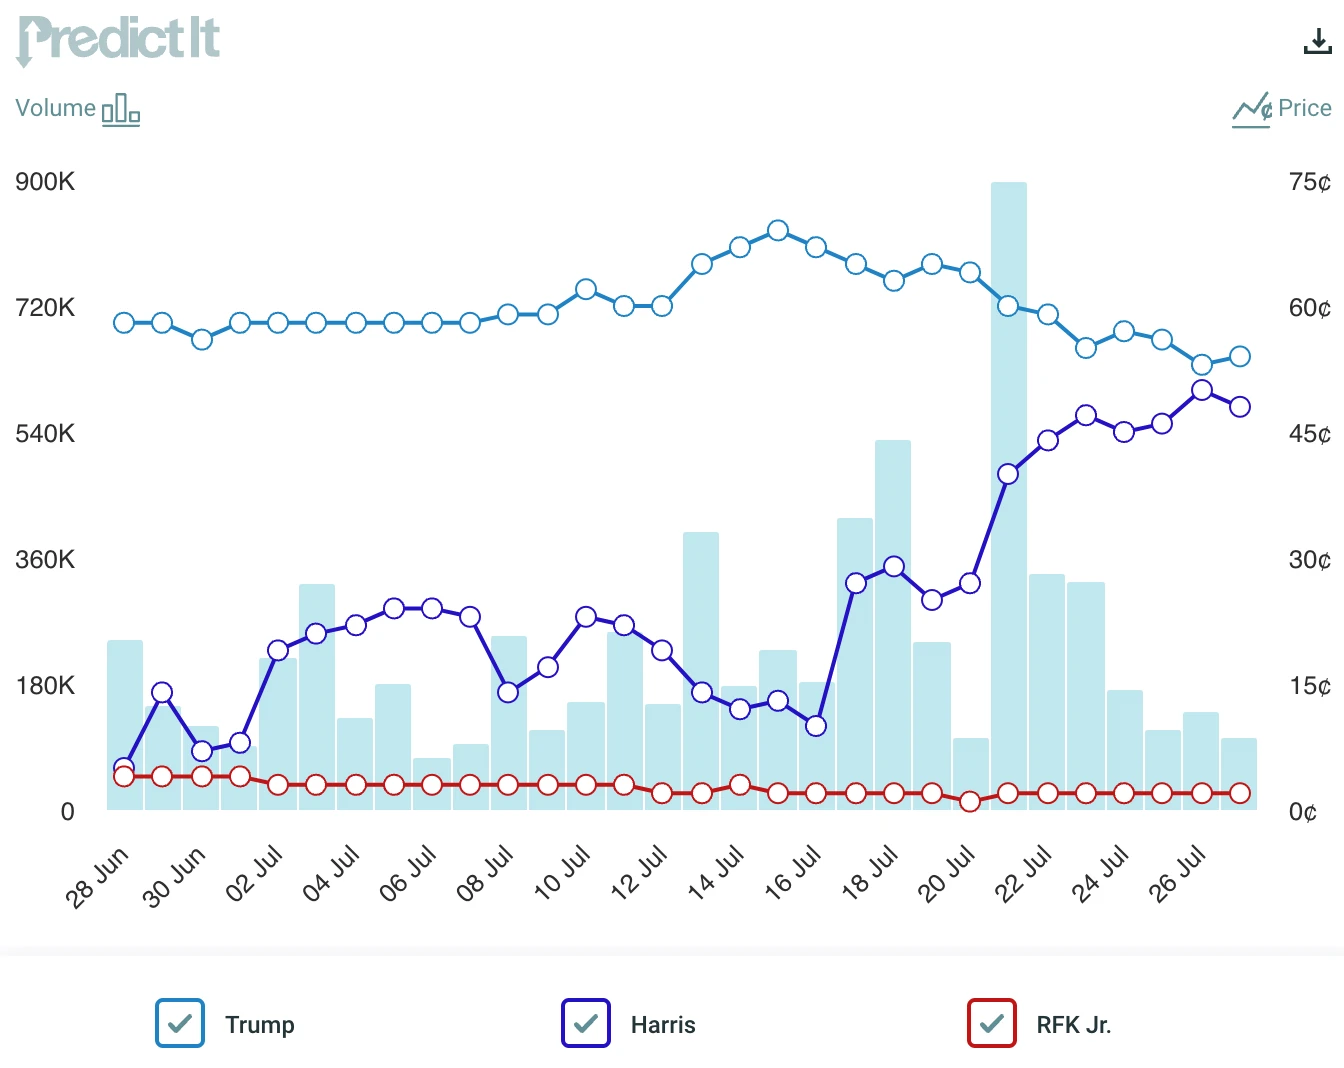Click the Harris legend label
Image resolution: width=1344 pixels, height=1068 pixels.
663,1025
